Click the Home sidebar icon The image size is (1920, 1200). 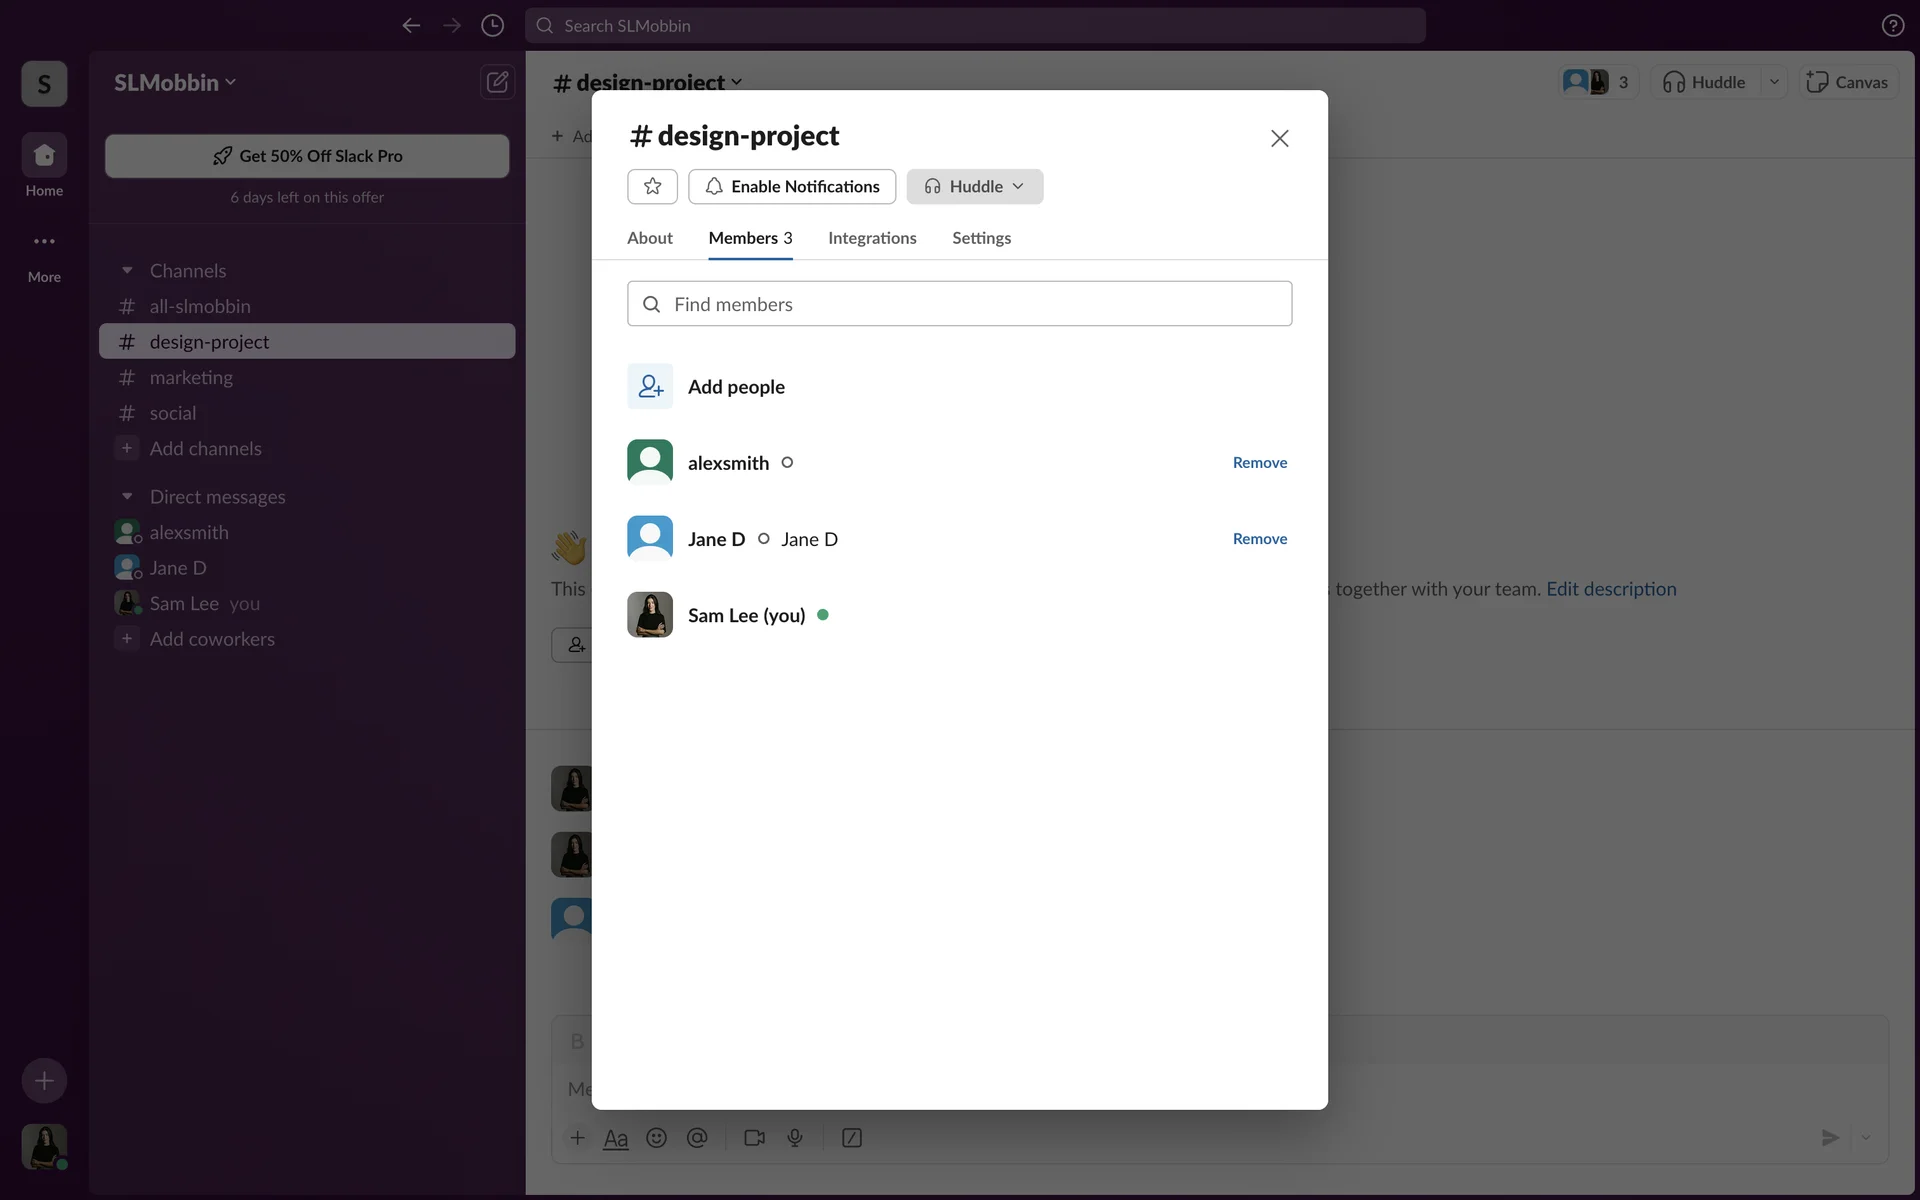[44, 156]
